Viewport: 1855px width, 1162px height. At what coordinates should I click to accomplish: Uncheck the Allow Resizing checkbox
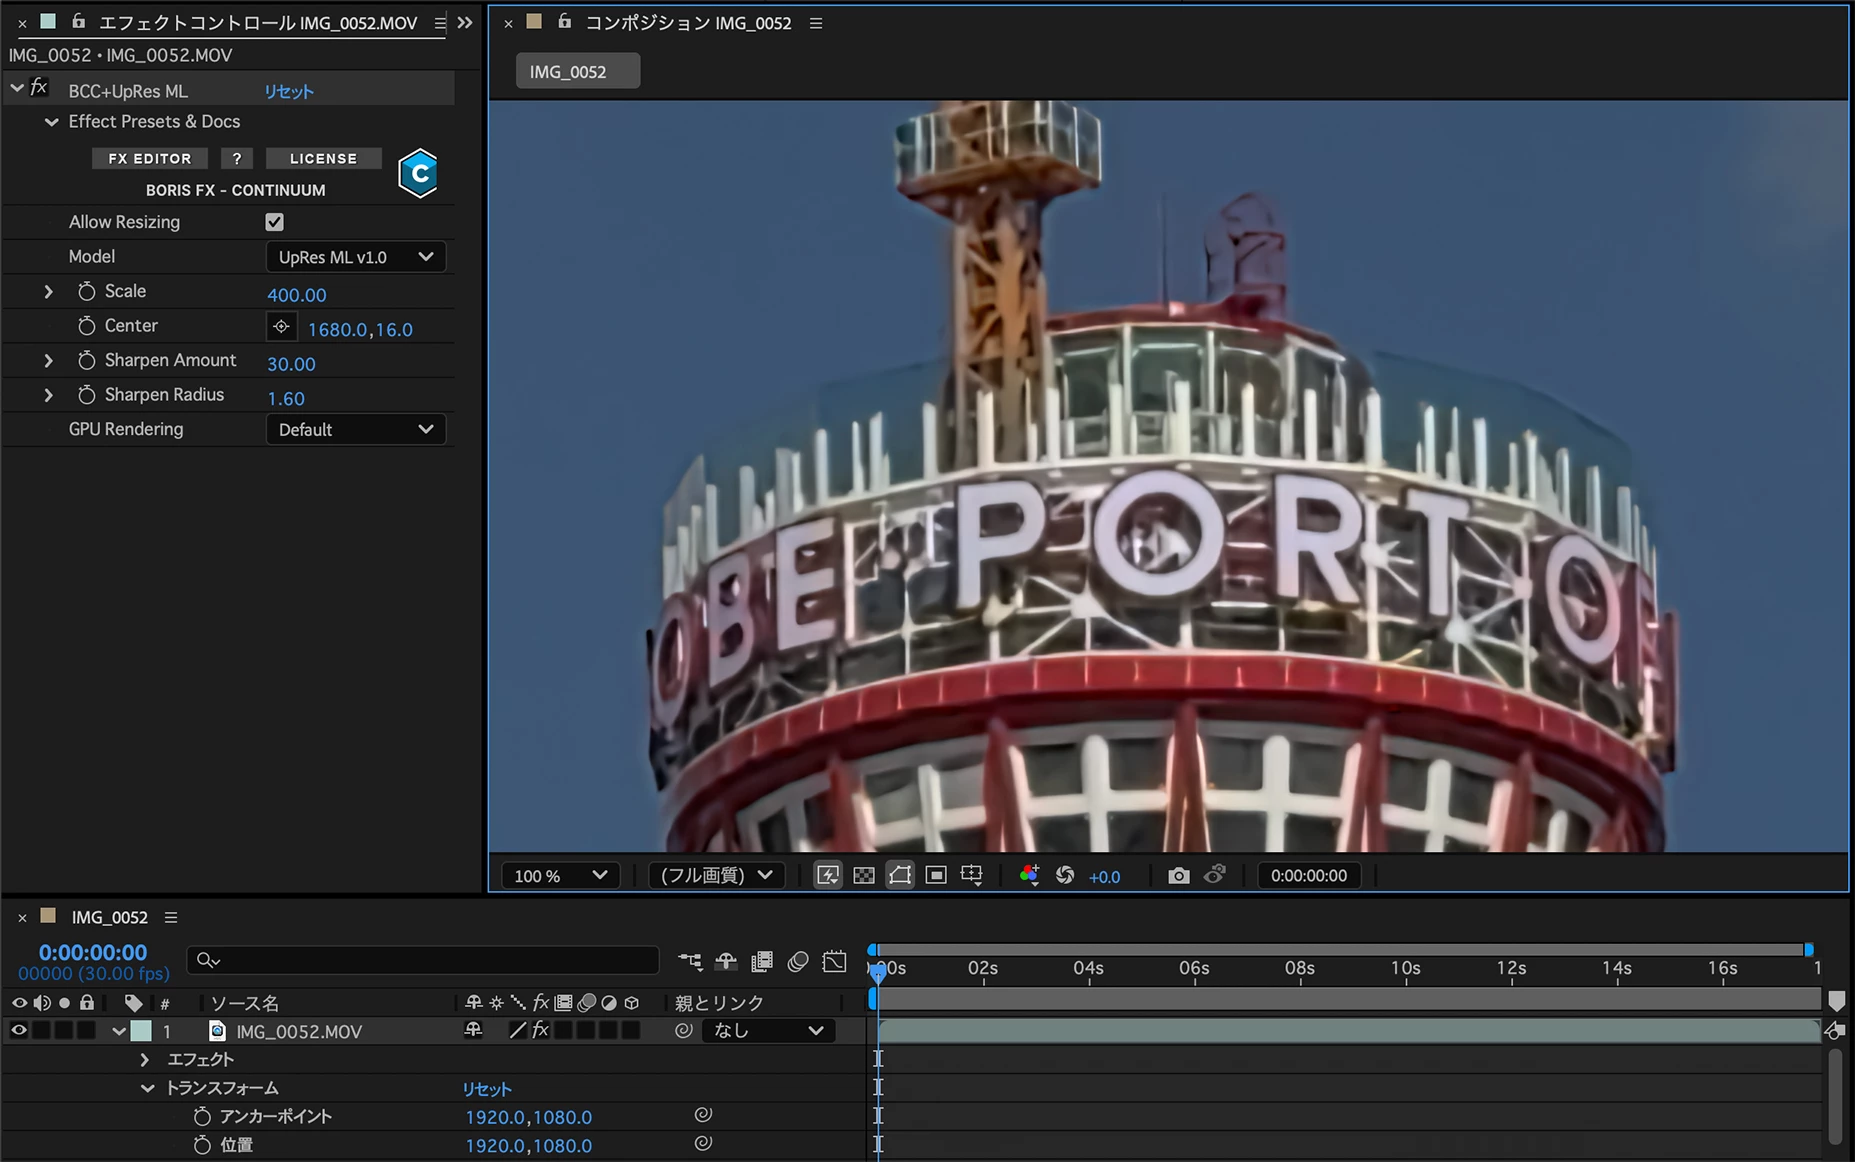coord(274,222)
